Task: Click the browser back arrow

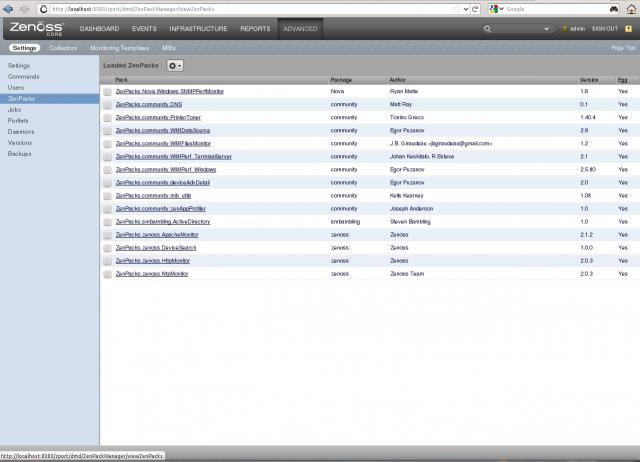Action: (x=8, y=9)
